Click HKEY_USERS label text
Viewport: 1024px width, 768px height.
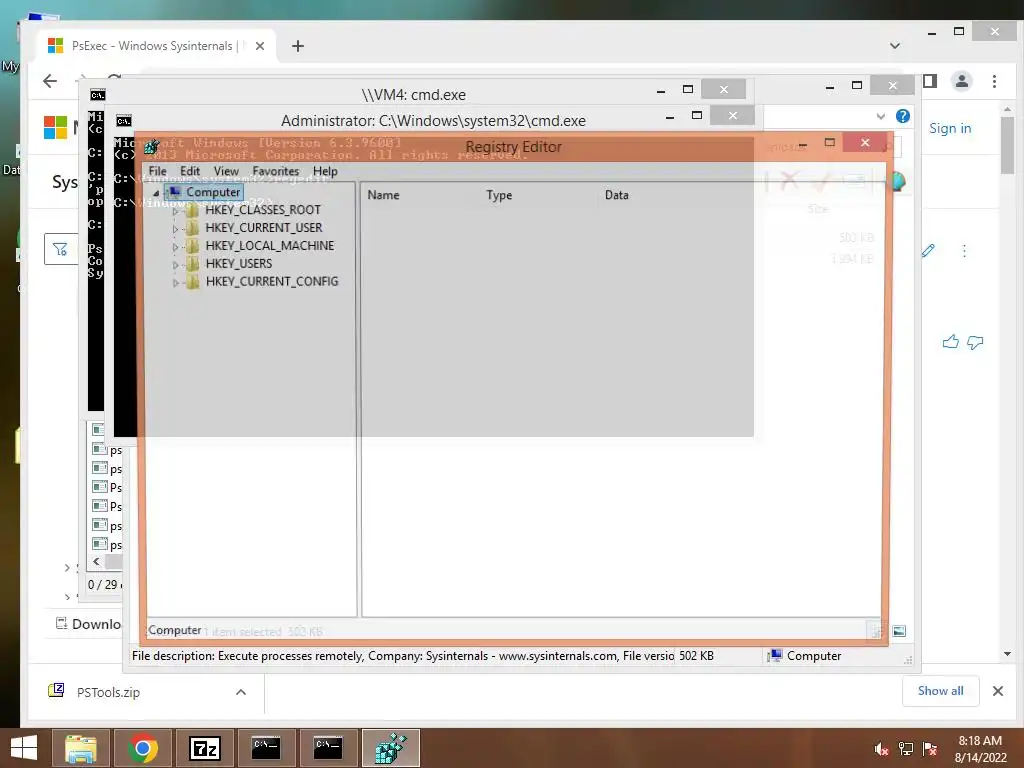pos(239,263)
